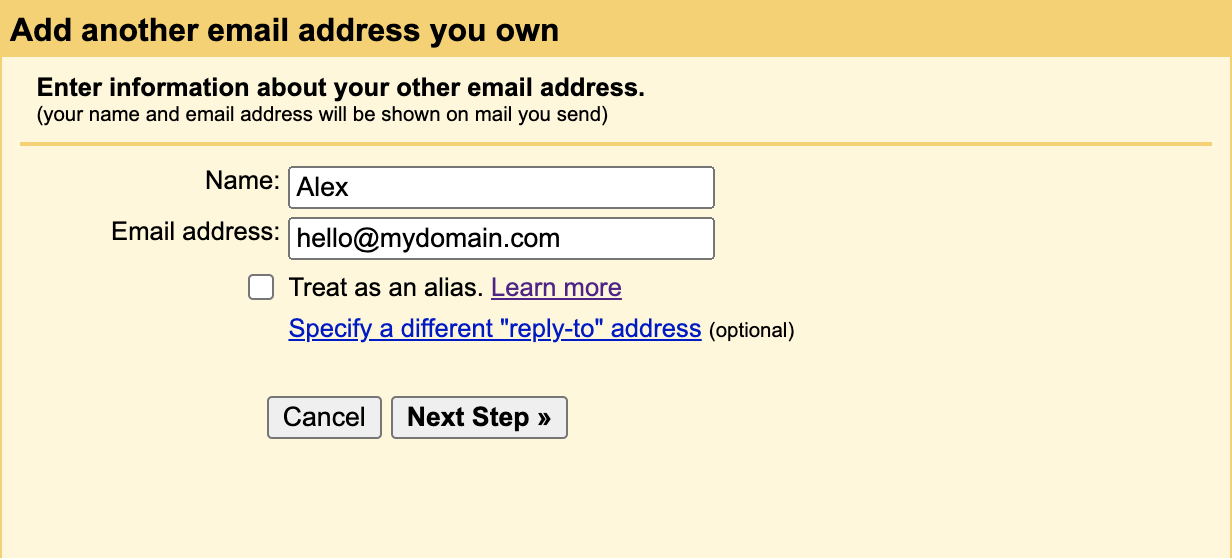The height and width of the screenshot is (558, 1232).
Task: Click the "Add another email address you own" heading
Action: [x=284, y=30]
